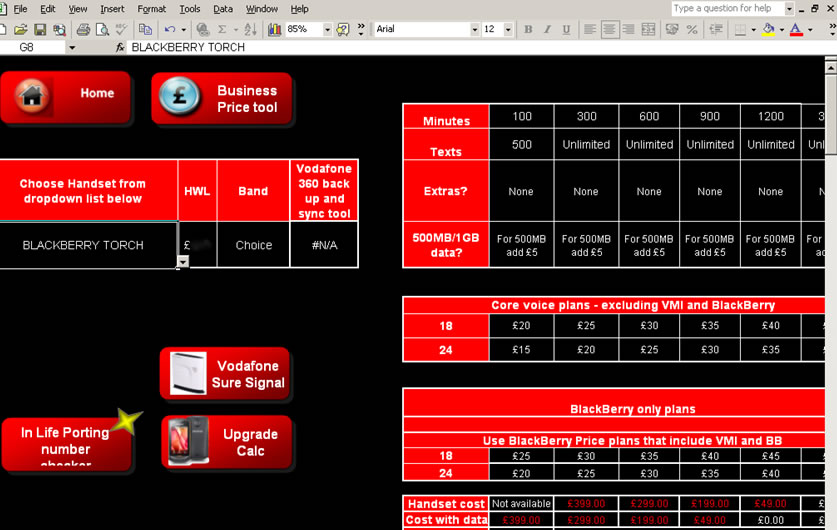This screenshot has width=837, height=530.
Task: Open the font size dropdown
Action: [508, 30]
